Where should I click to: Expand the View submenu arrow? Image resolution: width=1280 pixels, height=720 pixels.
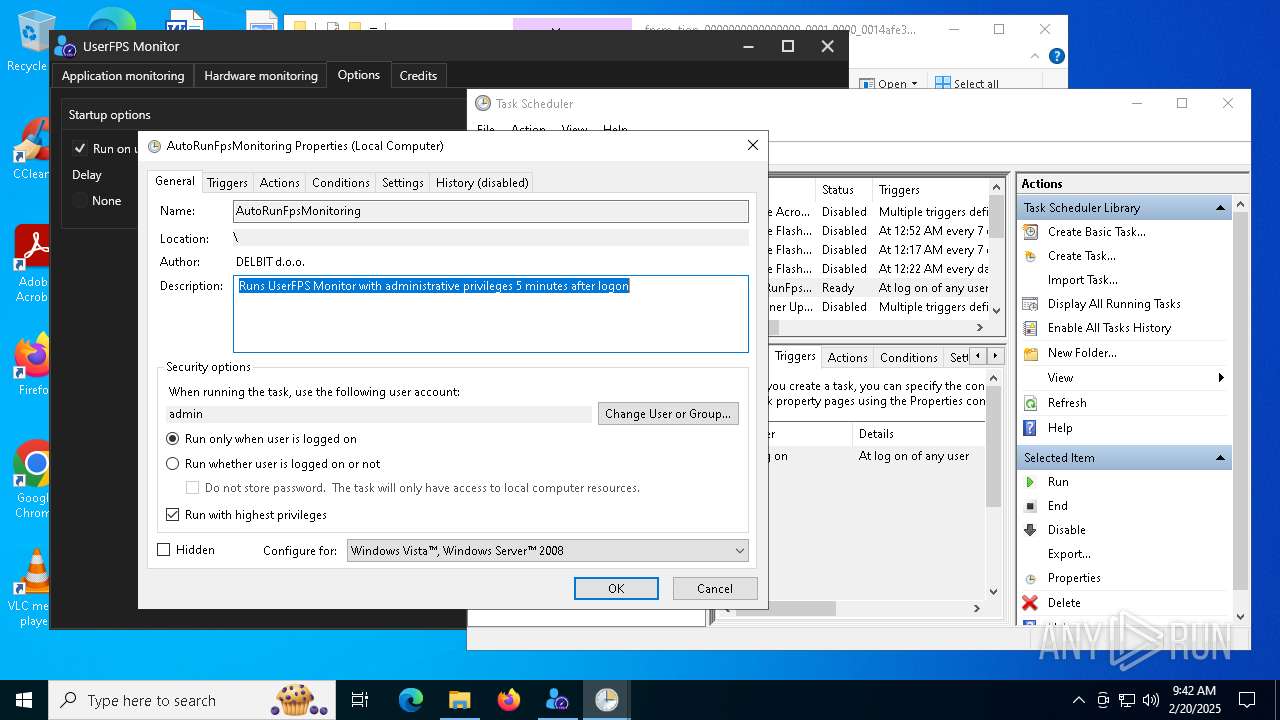pos(1221,378)
